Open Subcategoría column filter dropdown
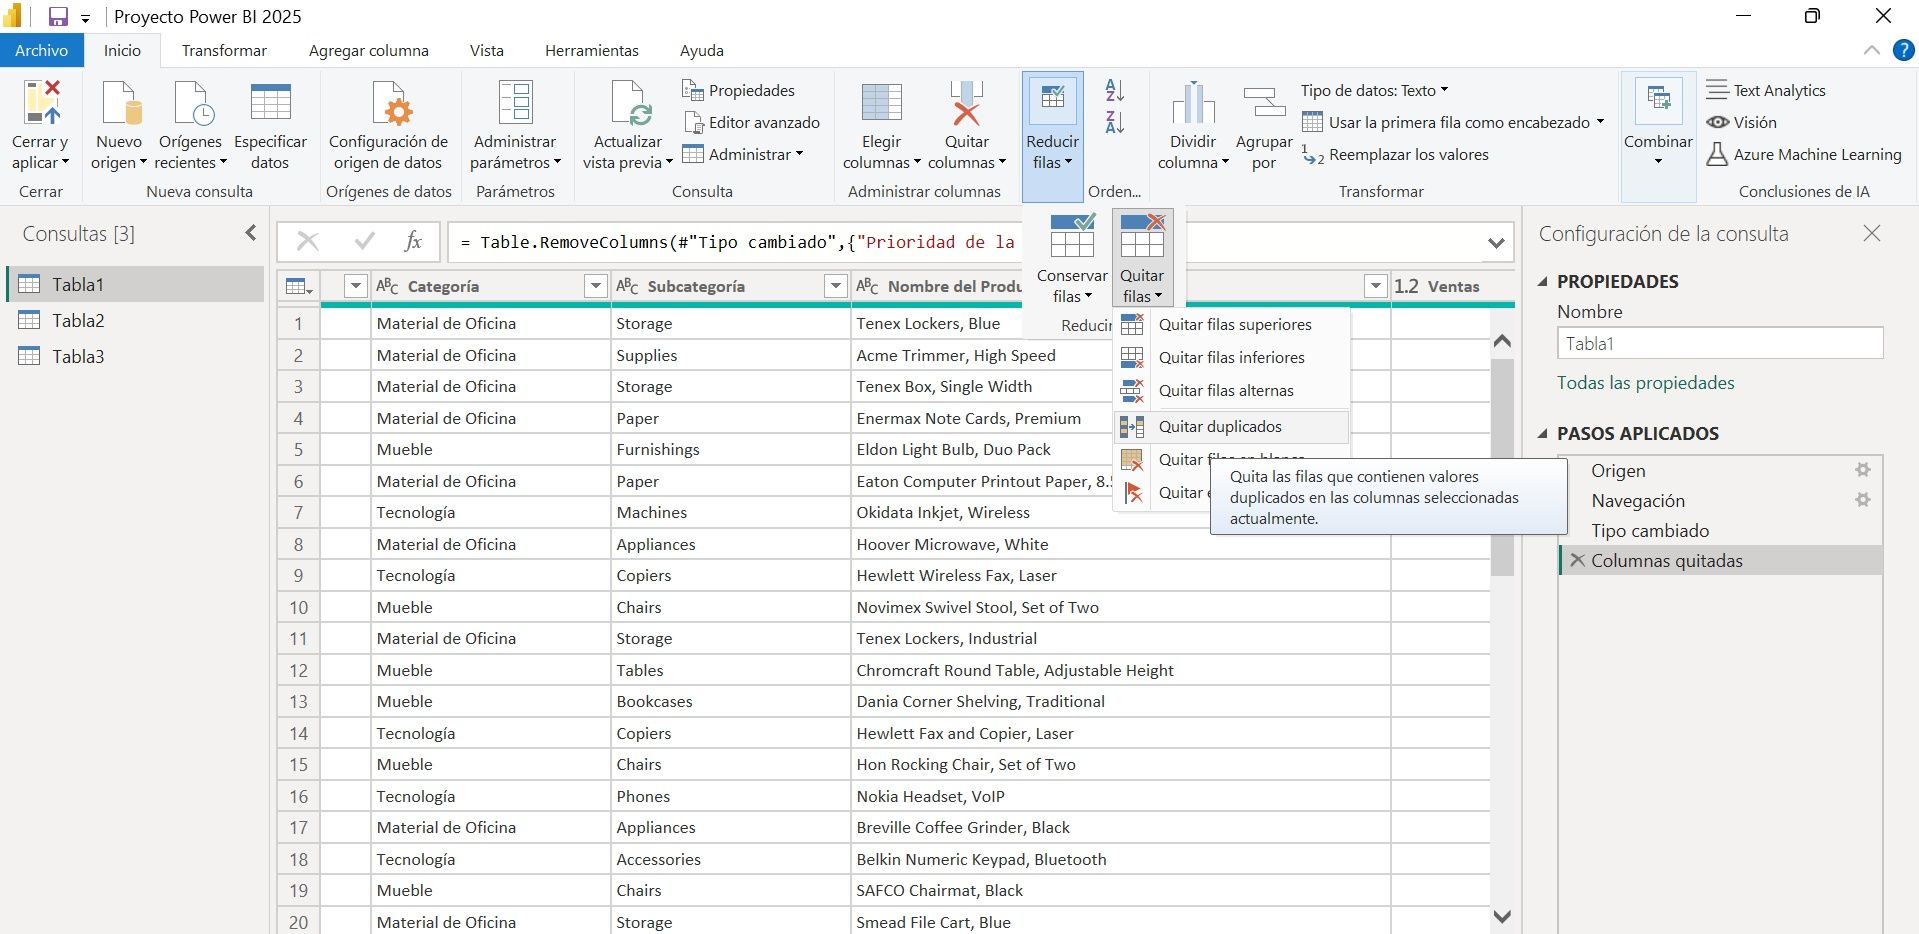This screenshot has height=934, width=1919. (835, 286)
